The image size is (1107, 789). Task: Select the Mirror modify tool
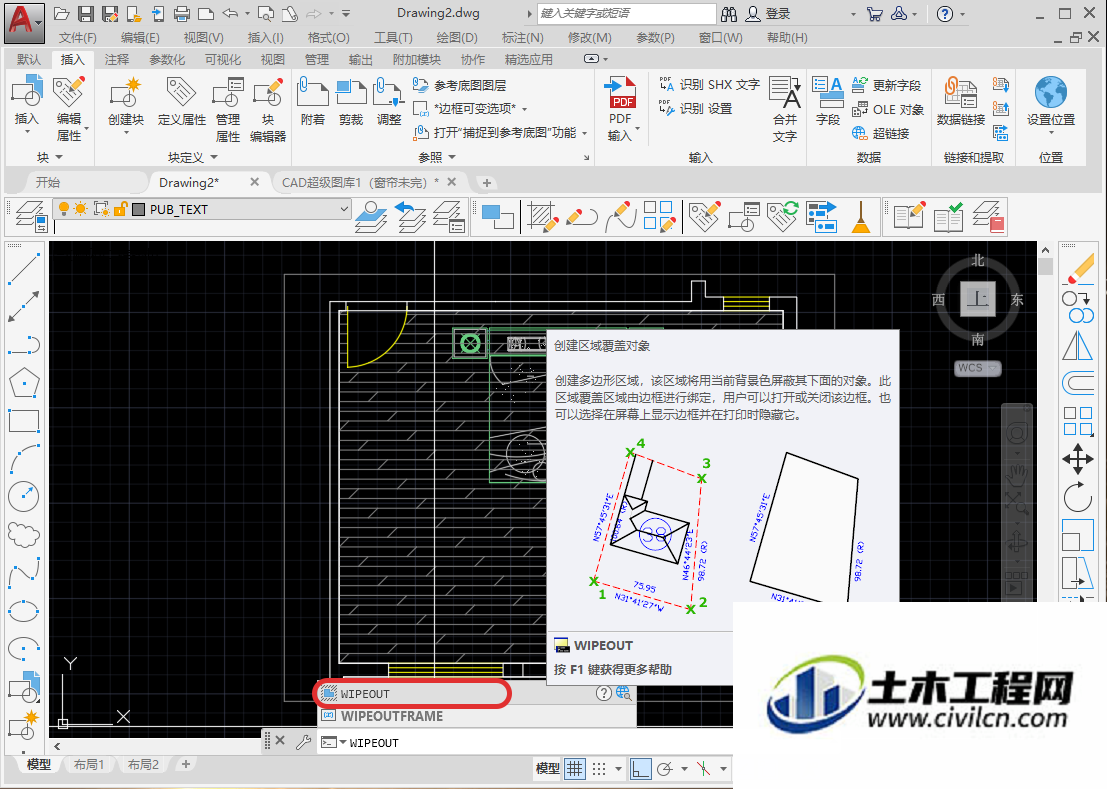click(1078, 345)
